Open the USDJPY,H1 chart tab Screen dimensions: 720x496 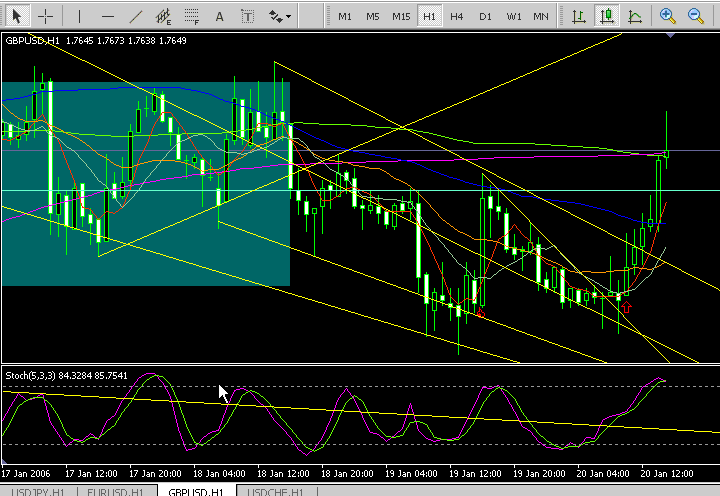pyautogui.click(x=38, y=492)
